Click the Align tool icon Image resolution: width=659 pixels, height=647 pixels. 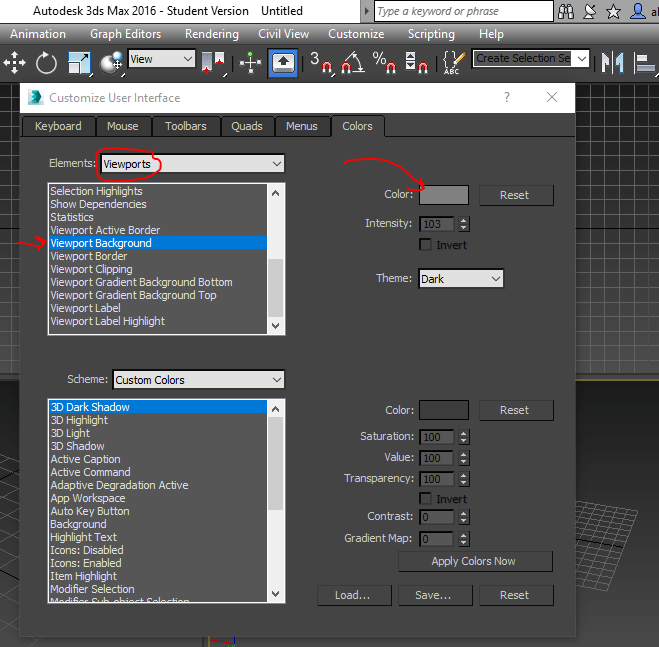(x=645, y=64)
